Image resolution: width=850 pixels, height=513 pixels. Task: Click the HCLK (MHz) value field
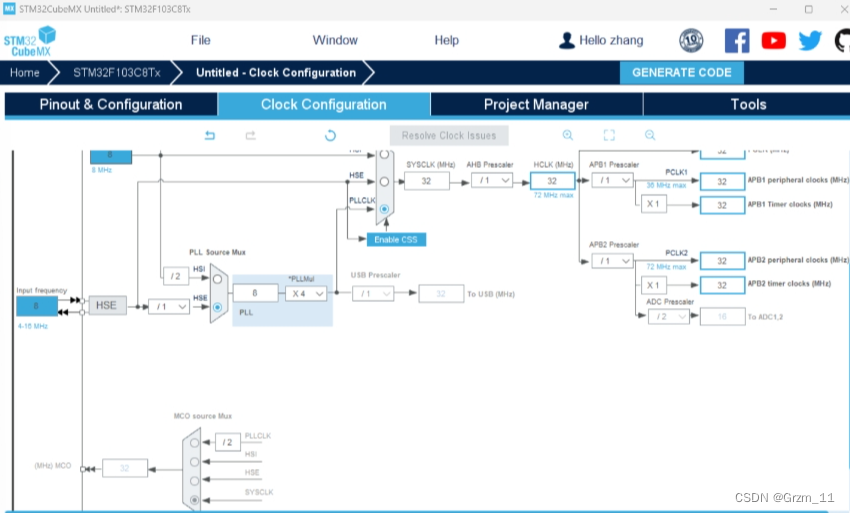point(552,181)
